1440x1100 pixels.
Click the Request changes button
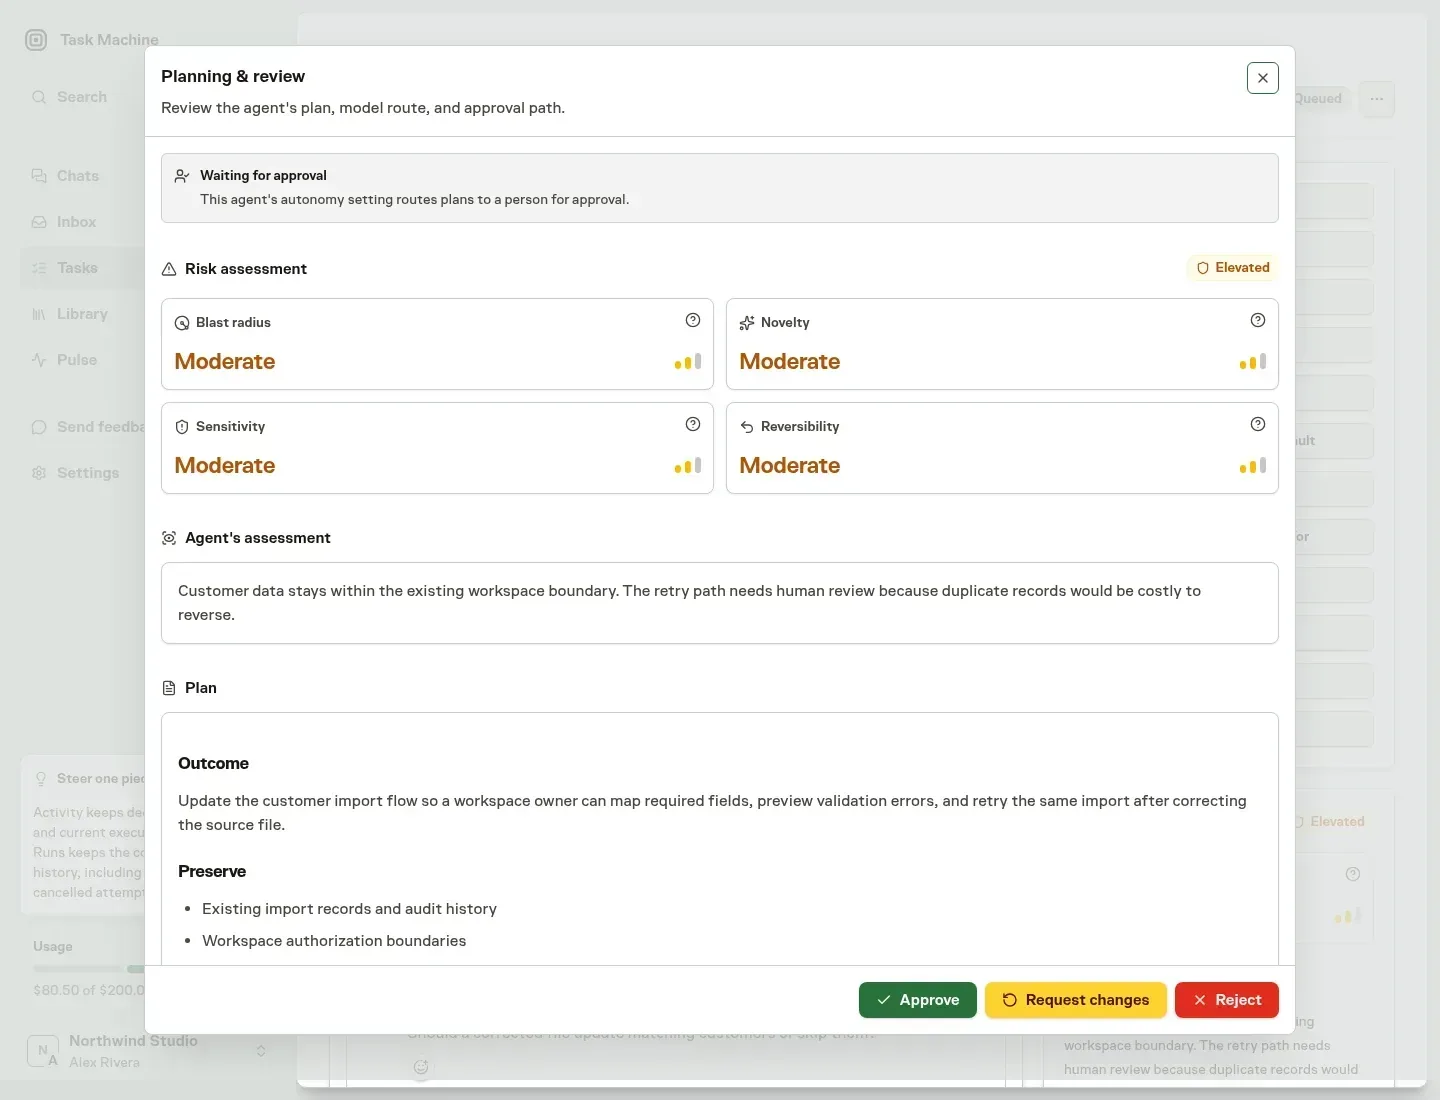click(1076, 1000)
